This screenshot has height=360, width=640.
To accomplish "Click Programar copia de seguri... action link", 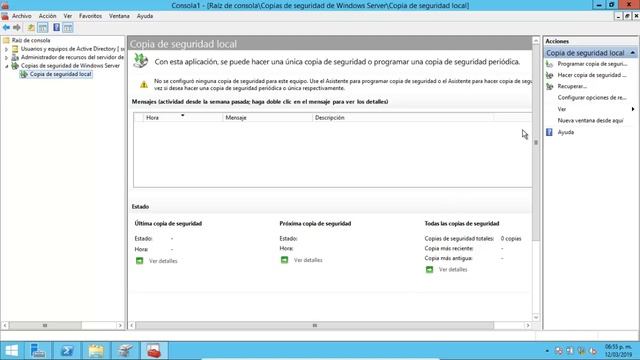I will click(592, 64).
